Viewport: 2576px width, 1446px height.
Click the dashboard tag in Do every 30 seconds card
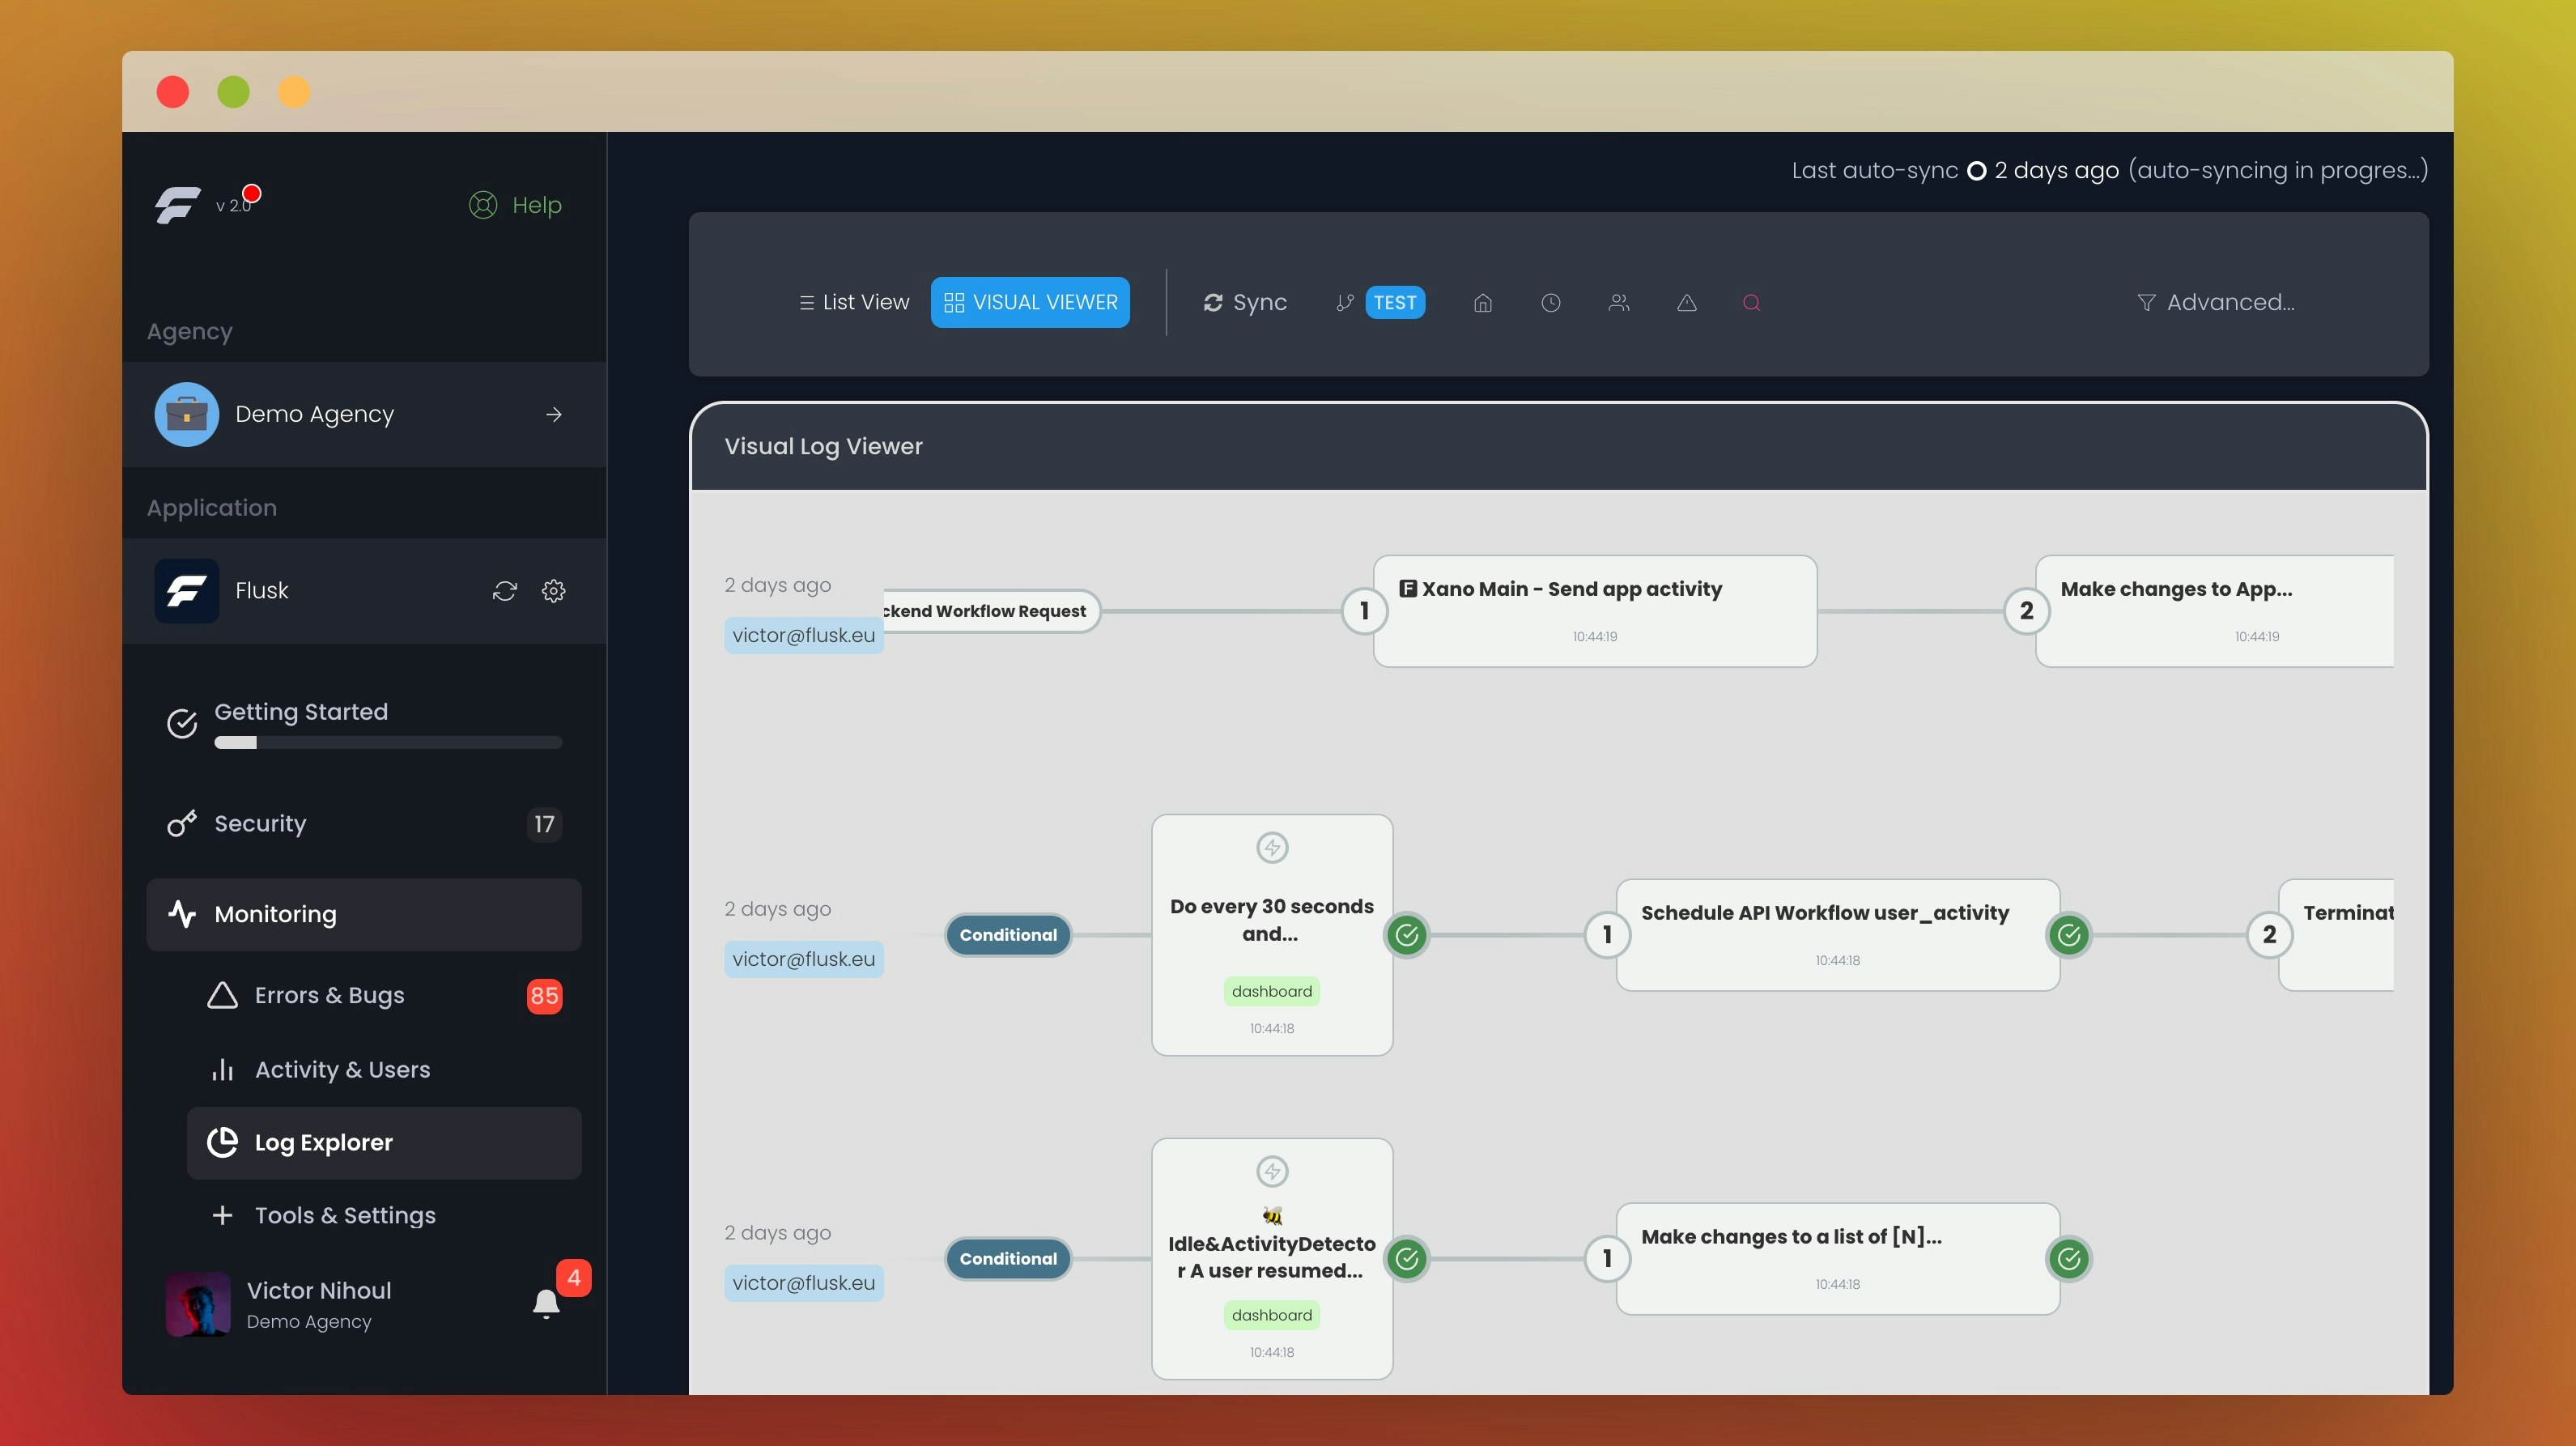(1272, 991)
